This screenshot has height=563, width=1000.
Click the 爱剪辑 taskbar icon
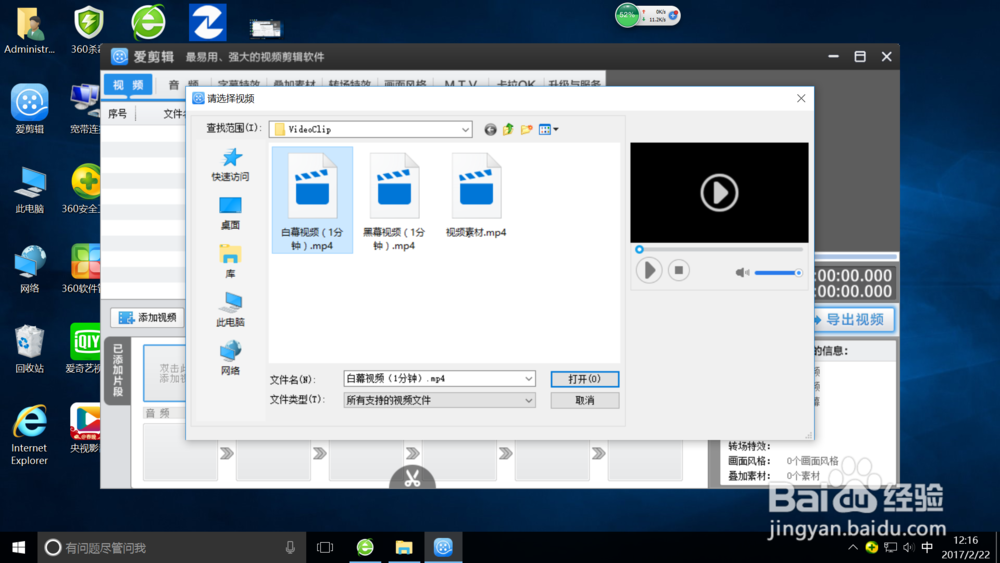point(443,548)
